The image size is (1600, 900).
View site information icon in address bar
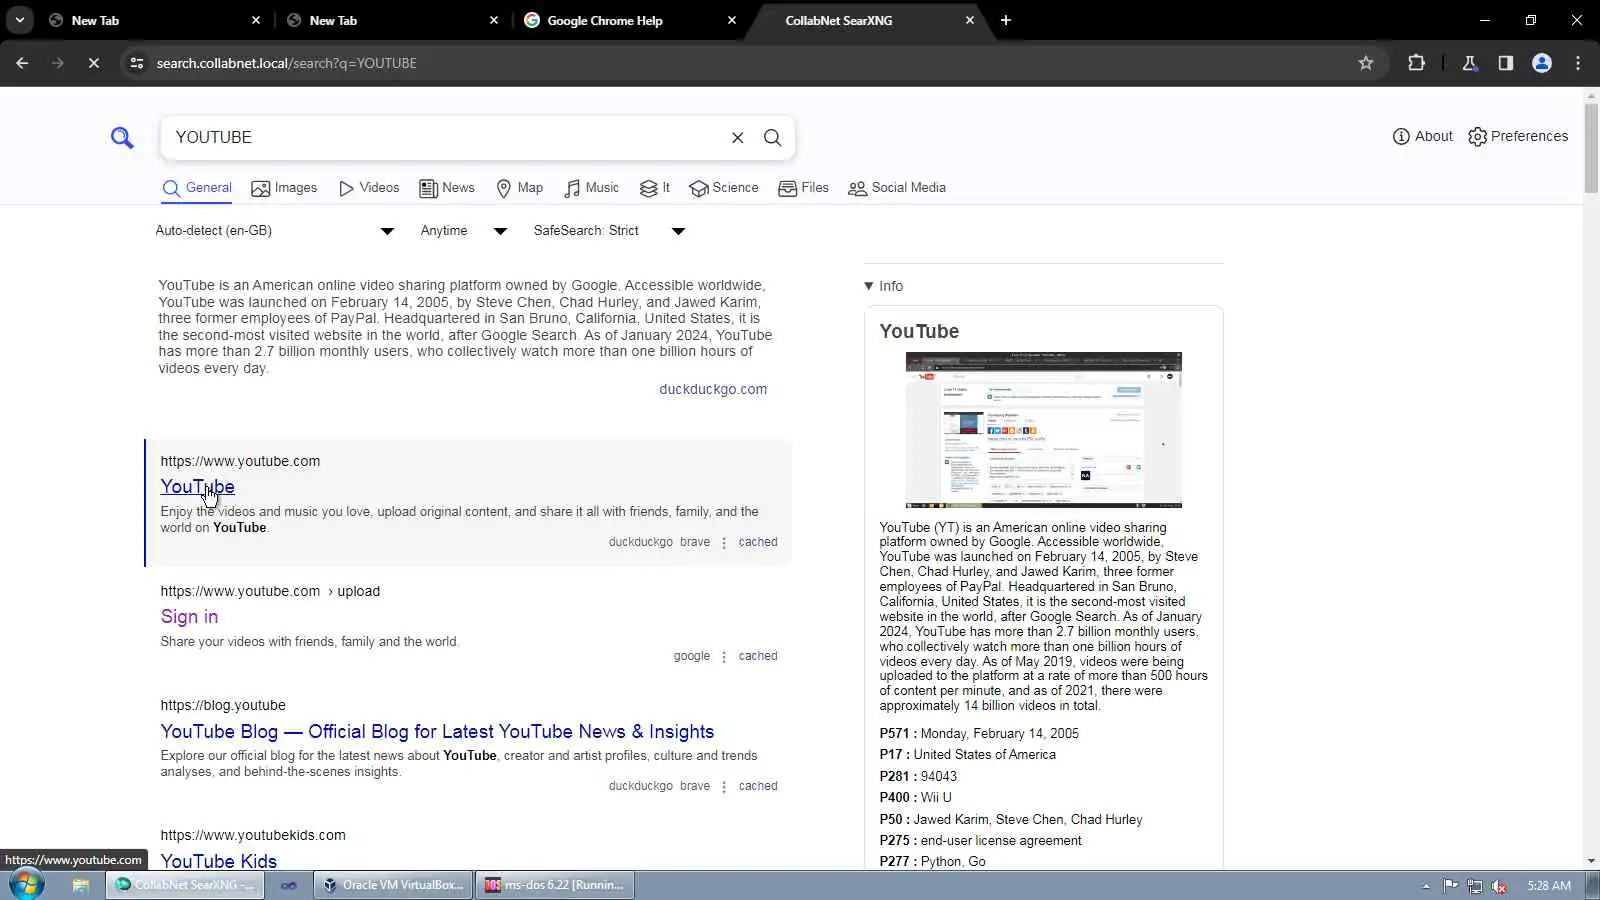[137, 63]
